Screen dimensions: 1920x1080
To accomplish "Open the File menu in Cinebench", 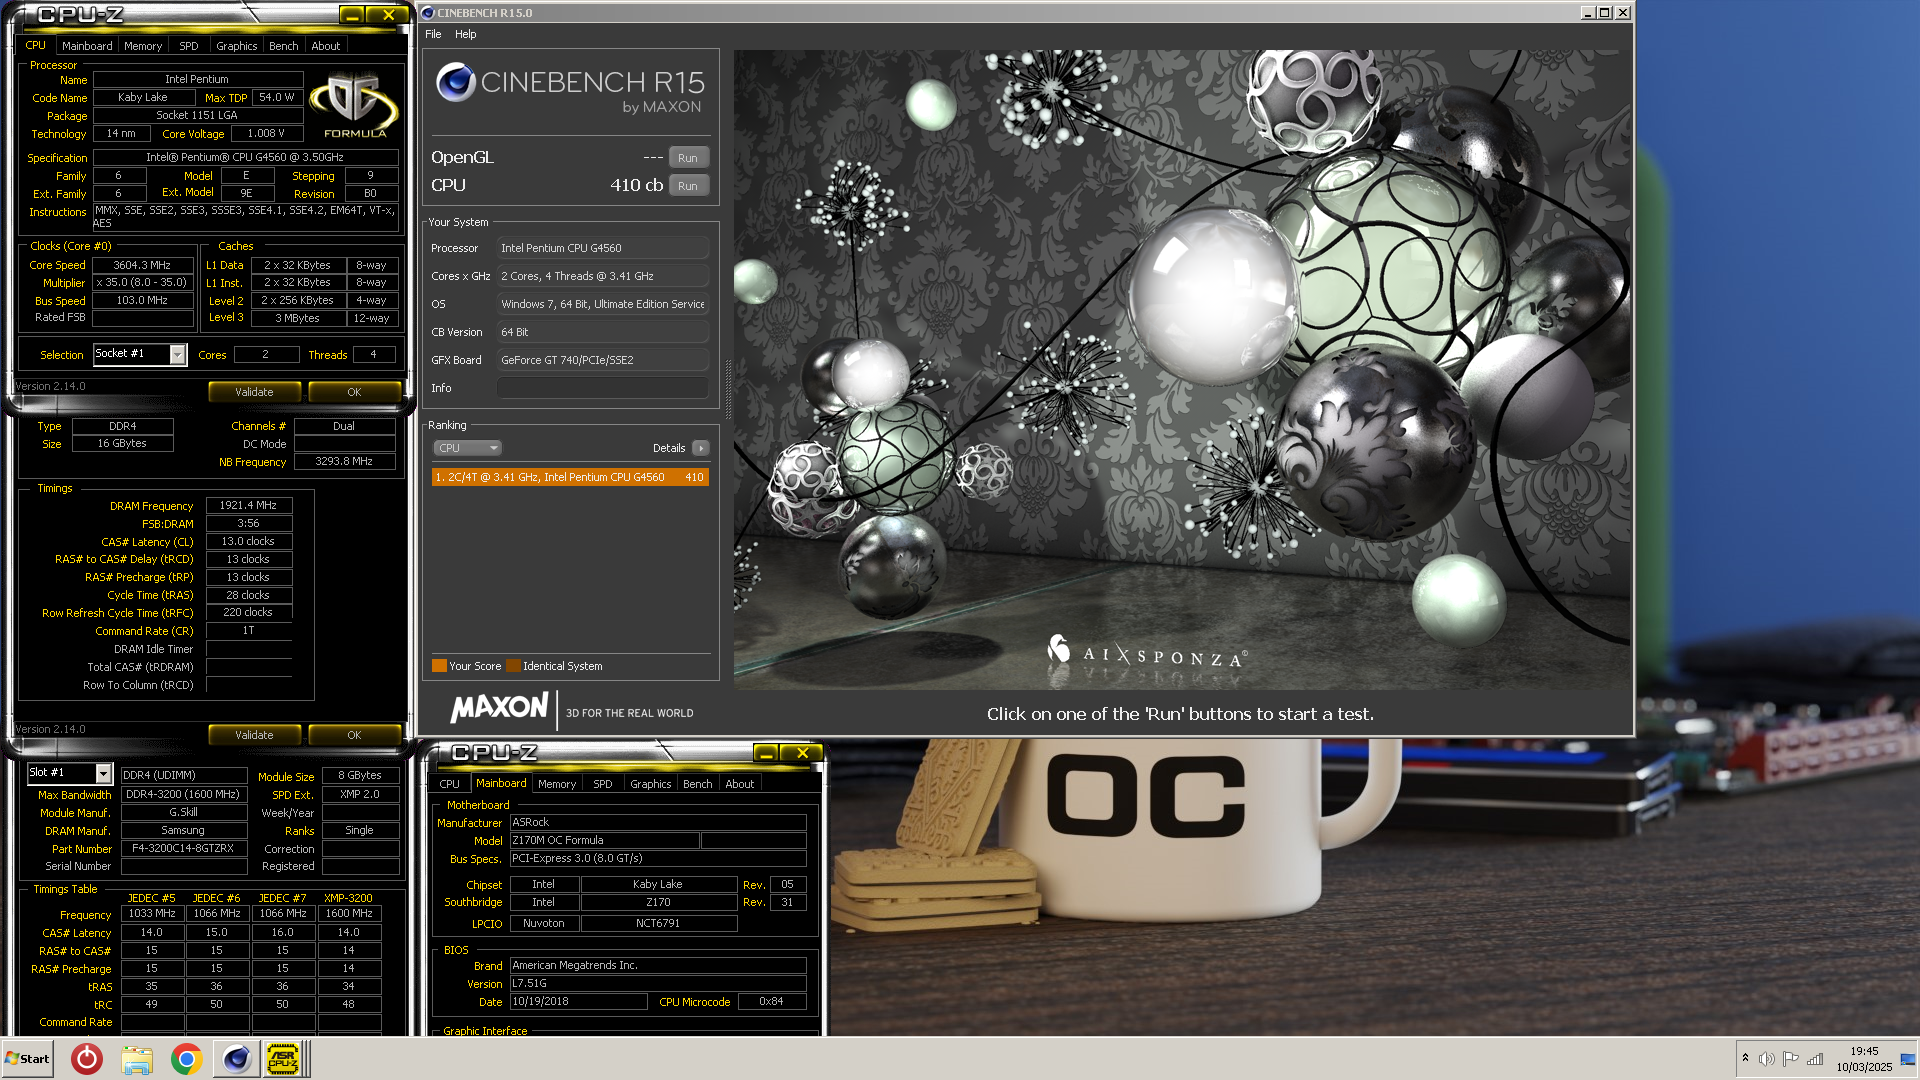I will [433, 34].
